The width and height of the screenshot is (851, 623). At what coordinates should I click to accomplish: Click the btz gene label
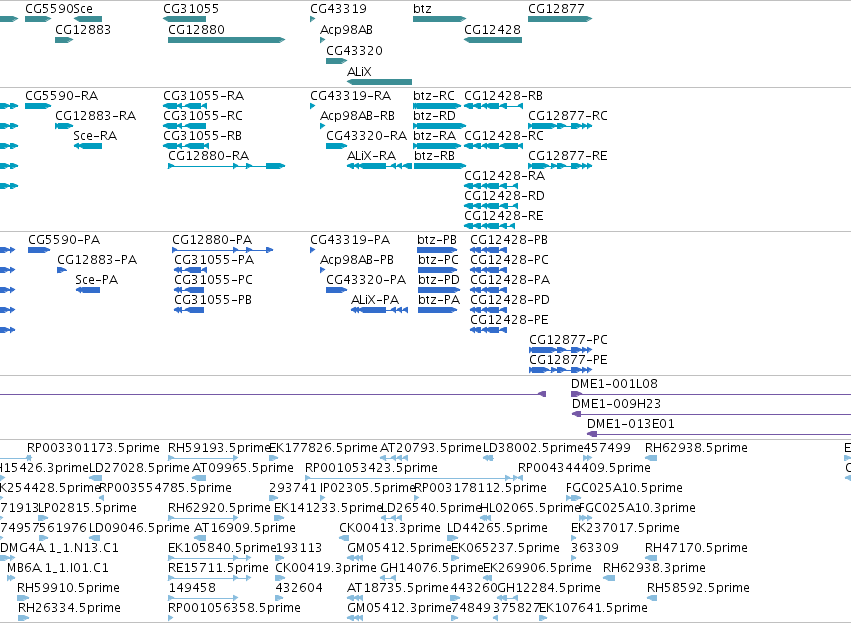(x=422, y=9)
